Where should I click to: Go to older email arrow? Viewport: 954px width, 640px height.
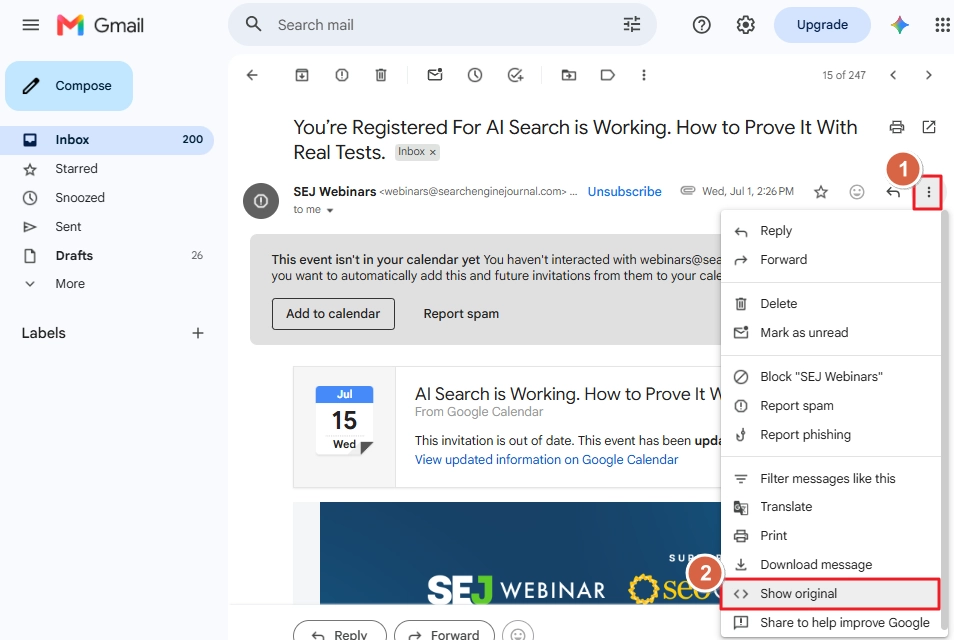point(928,75)
